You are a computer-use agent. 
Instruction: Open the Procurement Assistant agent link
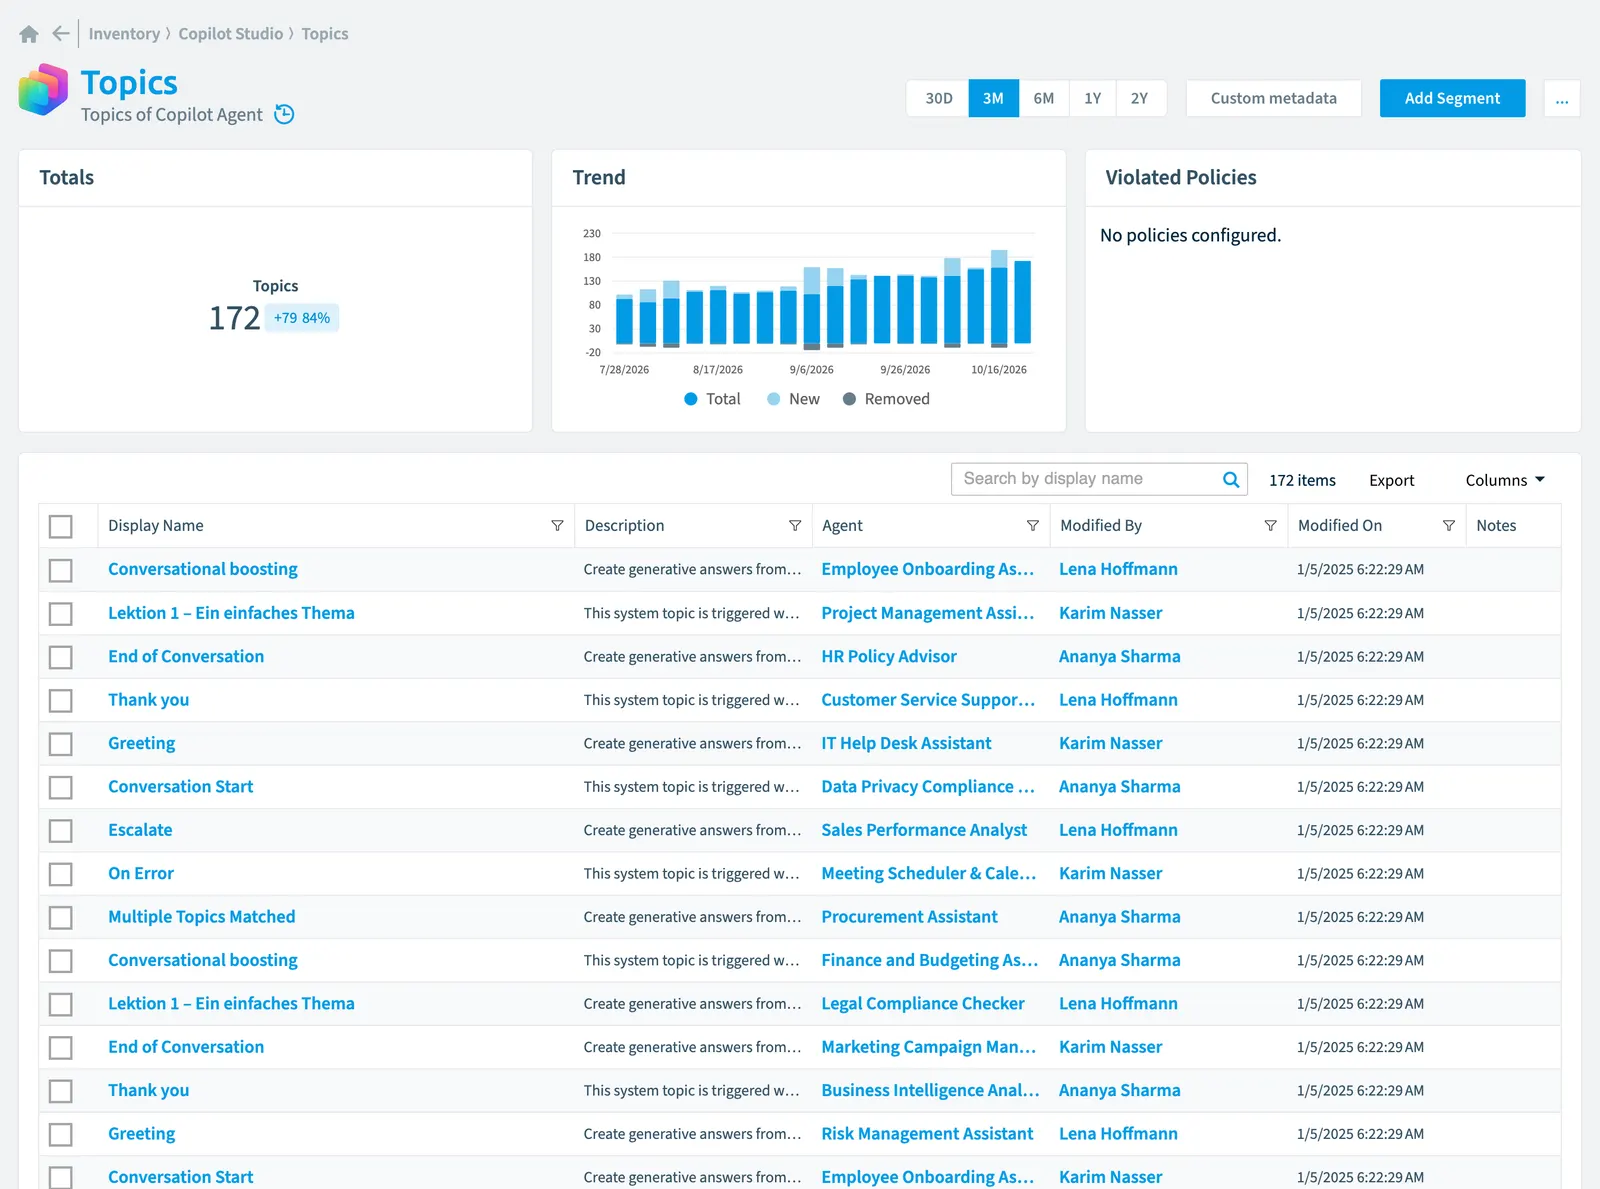pyautogui.click(x=909, y=917)
